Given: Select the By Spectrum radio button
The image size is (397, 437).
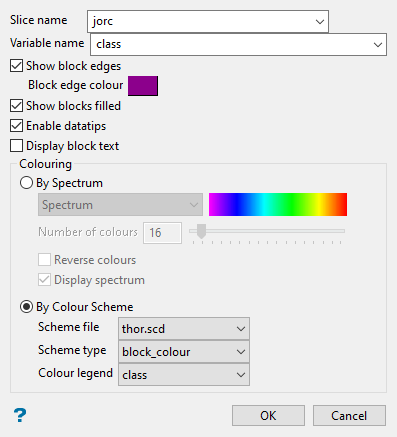Looking at the screenshot, I should [x=26, y=183].
